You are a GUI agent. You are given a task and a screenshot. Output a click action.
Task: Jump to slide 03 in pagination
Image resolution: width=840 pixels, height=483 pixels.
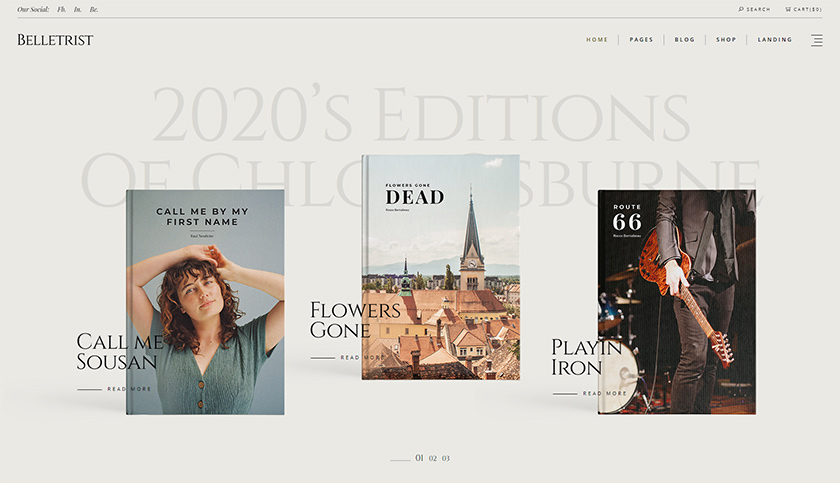[446, 458]
